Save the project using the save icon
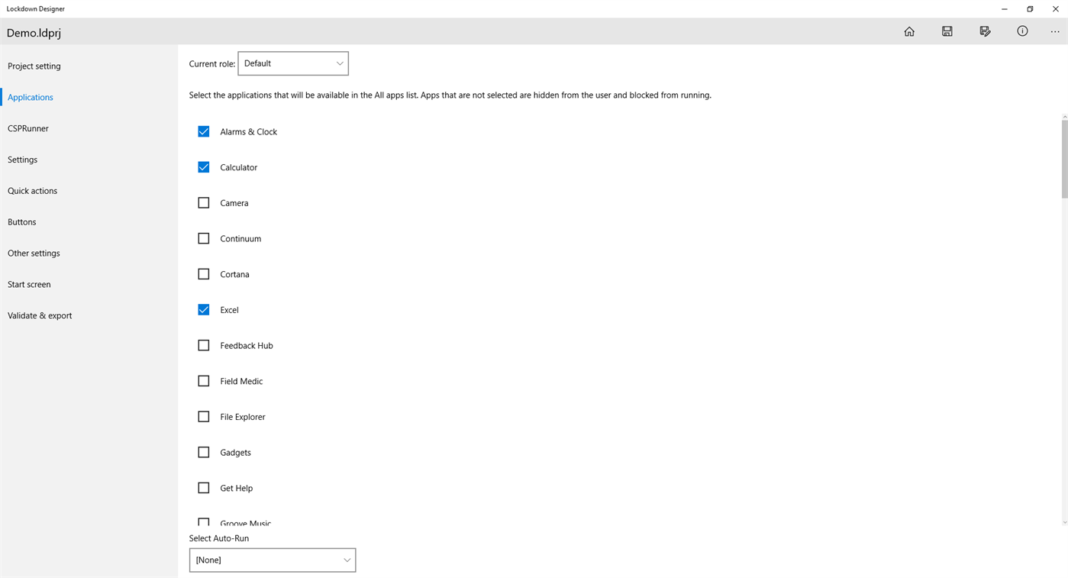The width and height of the screenshot is (1068, 578). (947, 31)
